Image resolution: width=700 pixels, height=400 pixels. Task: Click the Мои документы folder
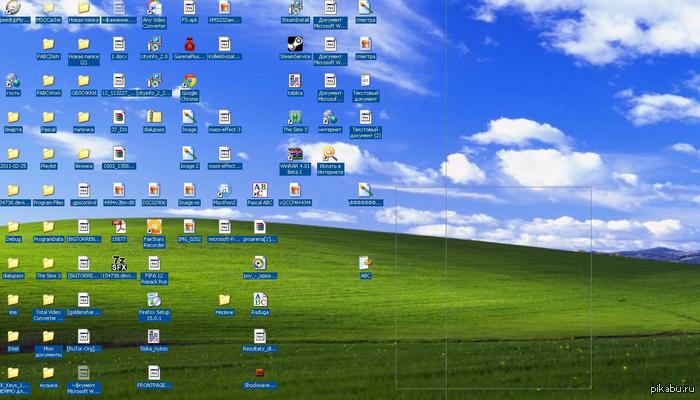tap(47, 336)
